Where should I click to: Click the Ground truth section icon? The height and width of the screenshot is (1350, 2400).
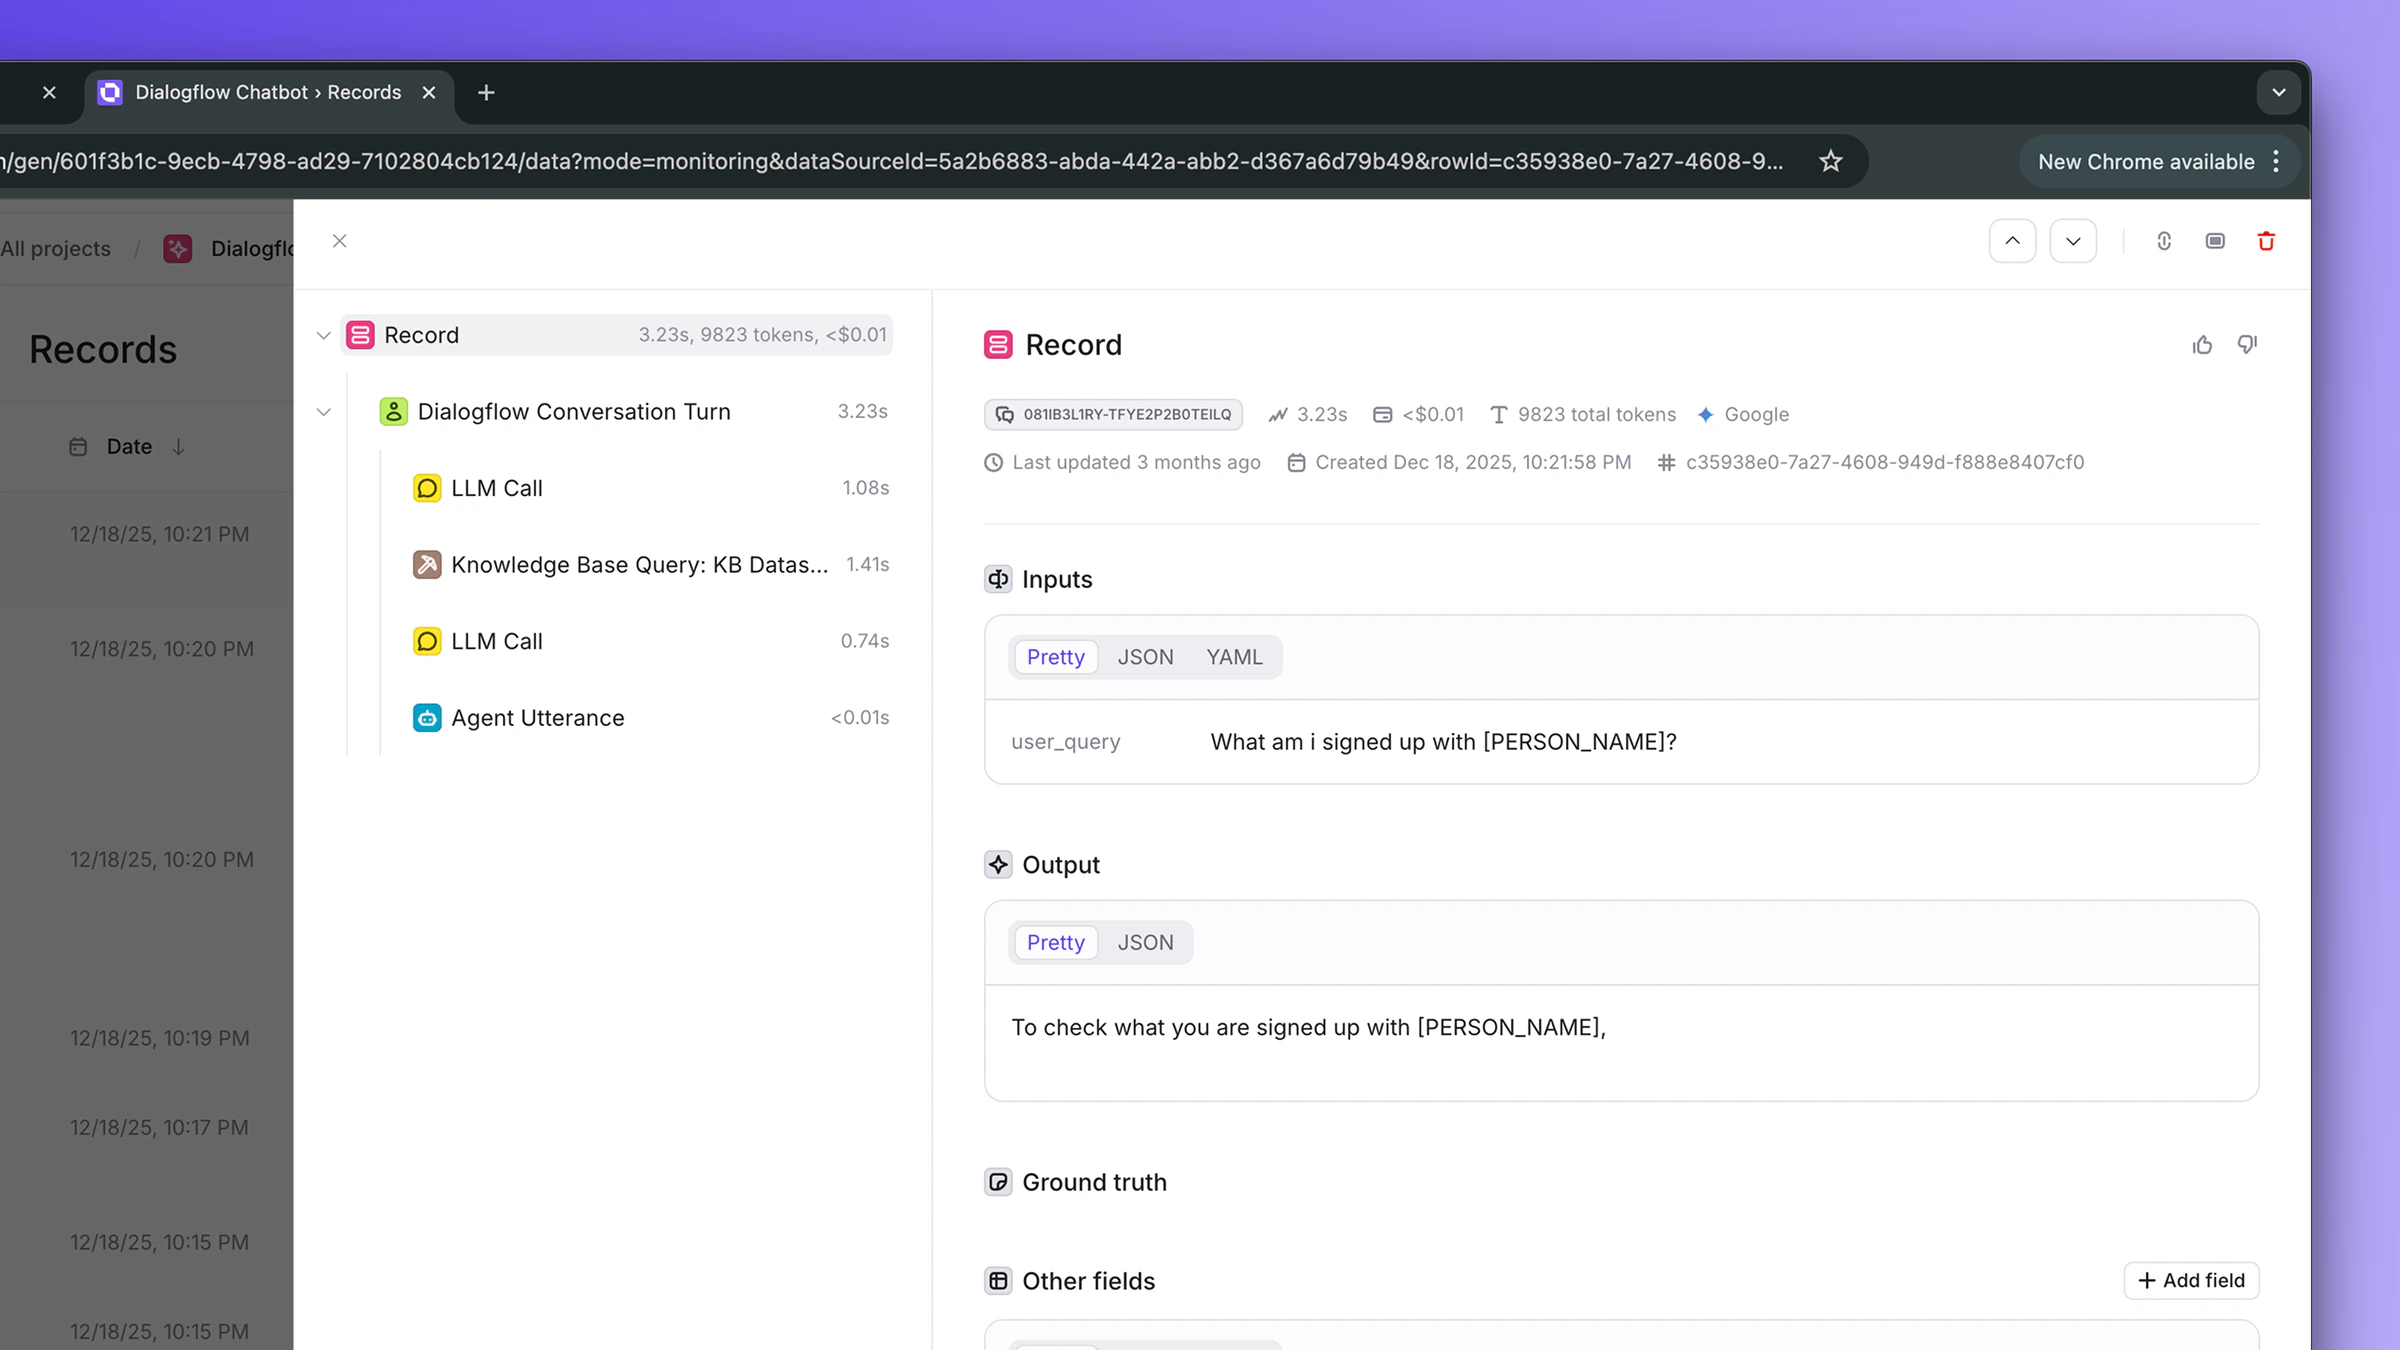998,1182
